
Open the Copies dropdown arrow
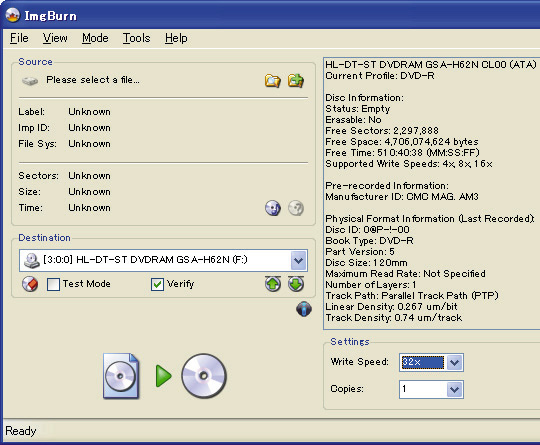pyautogui.click(x=454, y=390)
